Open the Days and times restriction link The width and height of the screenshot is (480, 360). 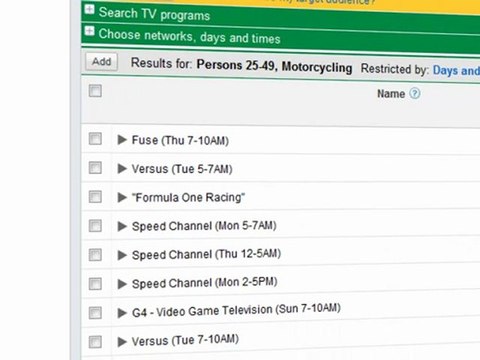(456, 71)
